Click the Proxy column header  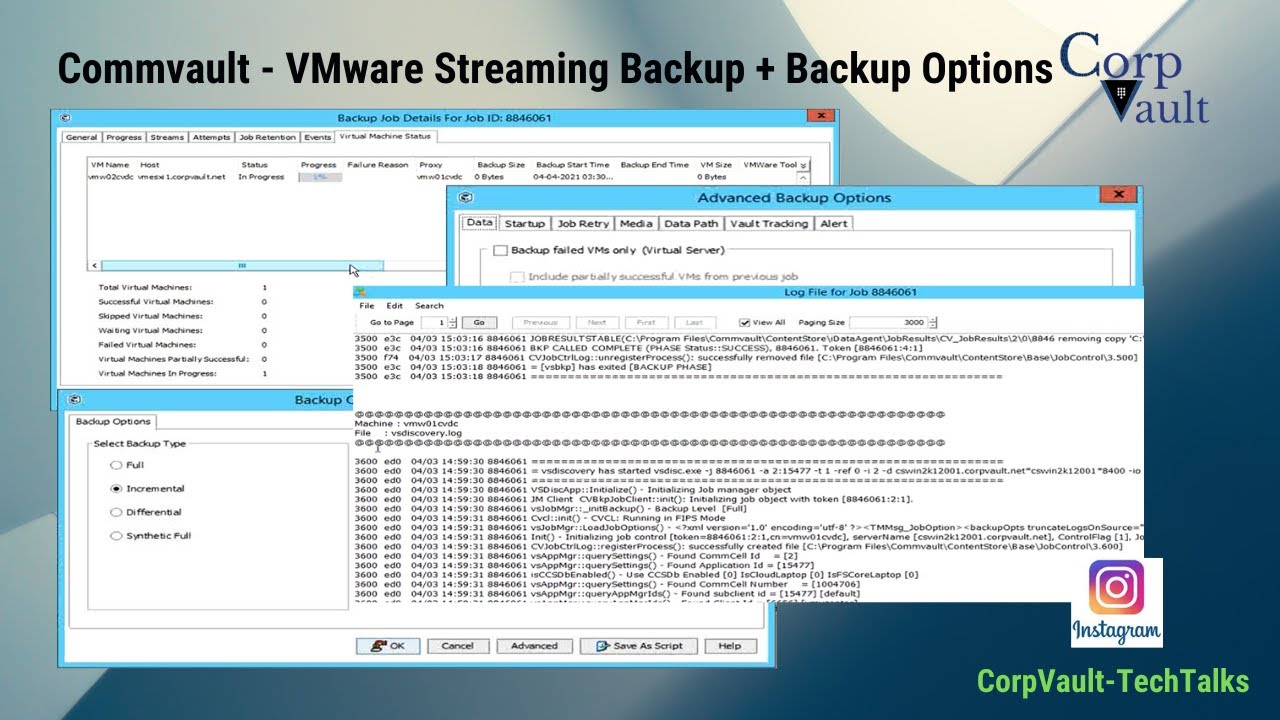(431, 165)
